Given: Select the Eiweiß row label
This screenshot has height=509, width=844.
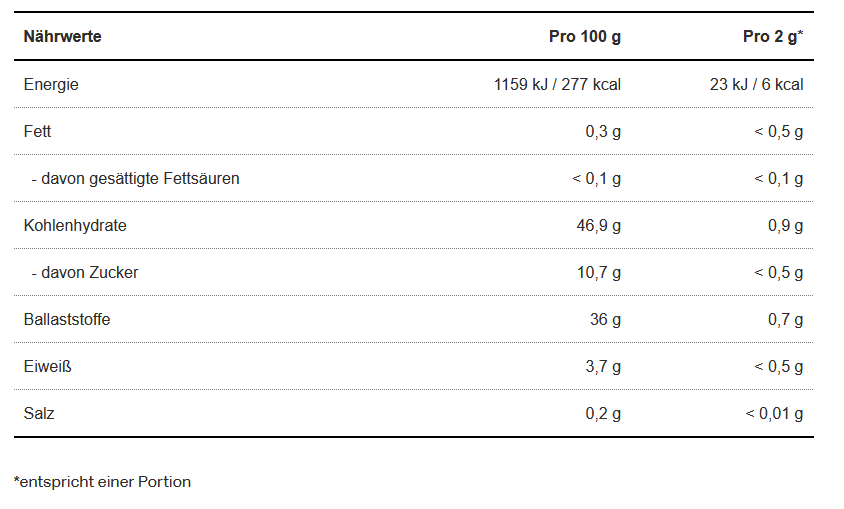Looking at the screenshot, I should coord(47,366).
